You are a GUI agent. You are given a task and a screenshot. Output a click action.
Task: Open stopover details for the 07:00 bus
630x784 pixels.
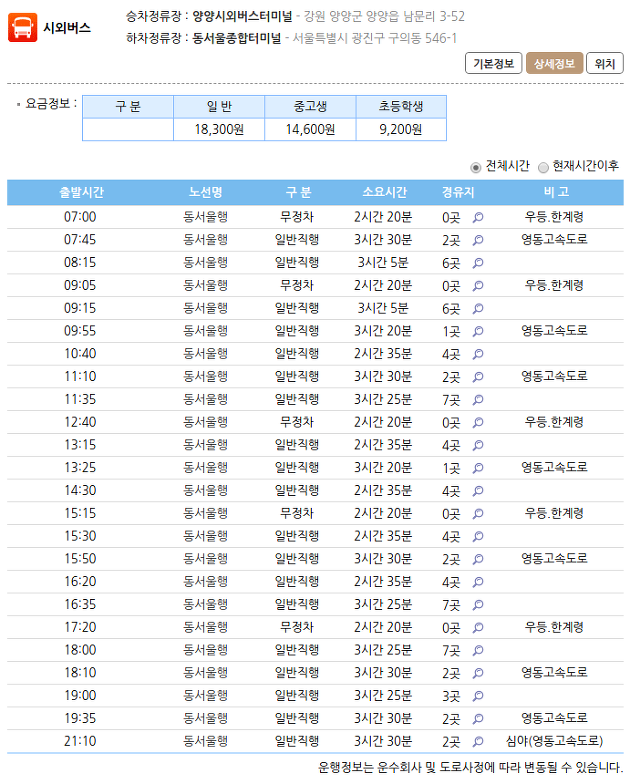tap(478, 218)
